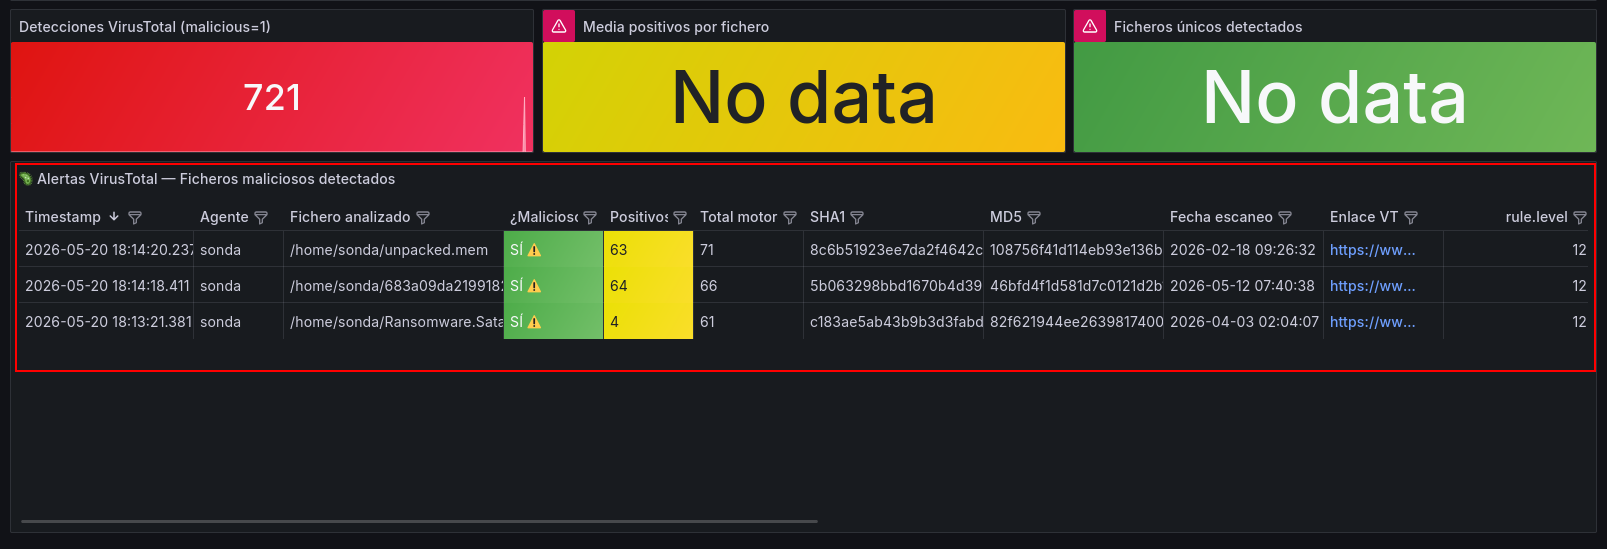Click MD5 value 82f621944ee2639817400
The image size is (1607, 549).
point(1076,322)
